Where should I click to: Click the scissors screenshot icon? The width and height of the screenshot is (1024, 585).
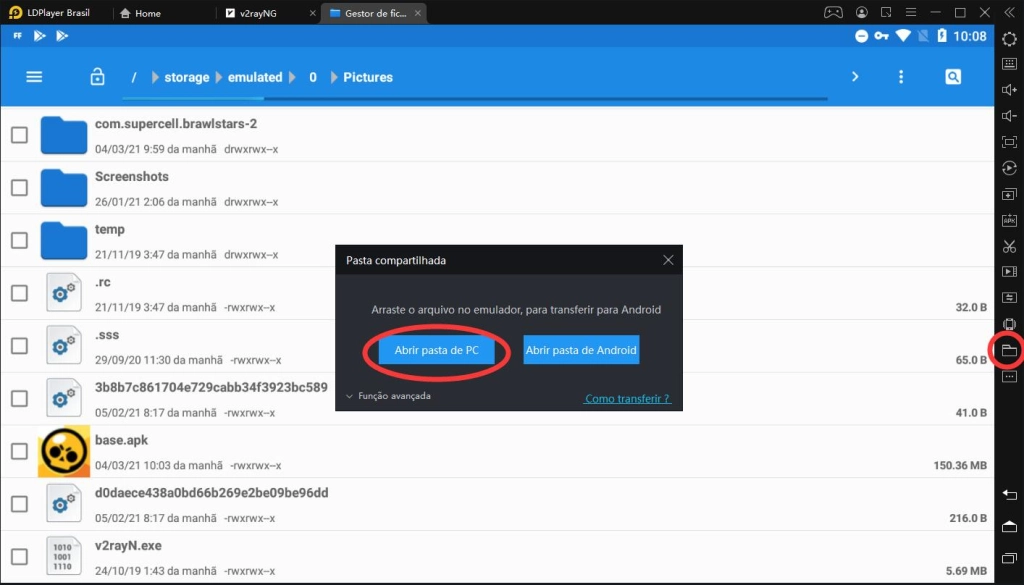(1008, 246)
